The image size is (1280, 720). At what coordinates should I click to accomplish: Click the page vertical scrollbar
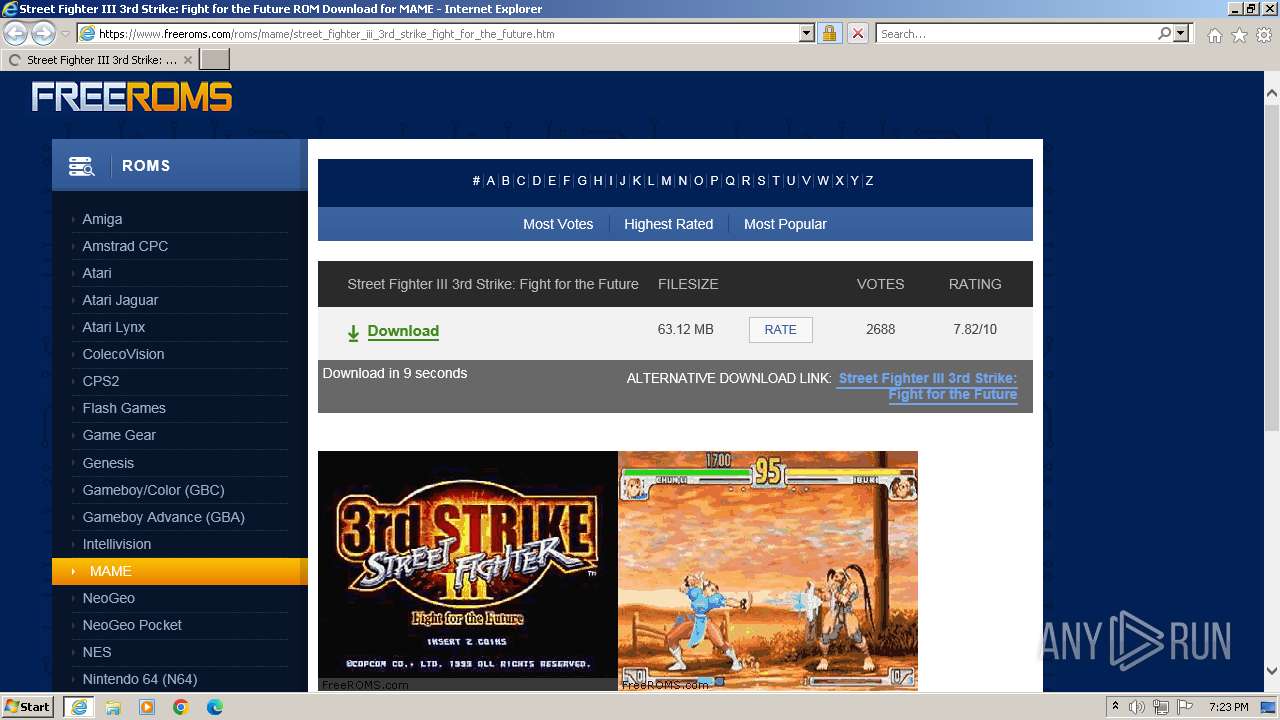click(x=1272, y=270)
